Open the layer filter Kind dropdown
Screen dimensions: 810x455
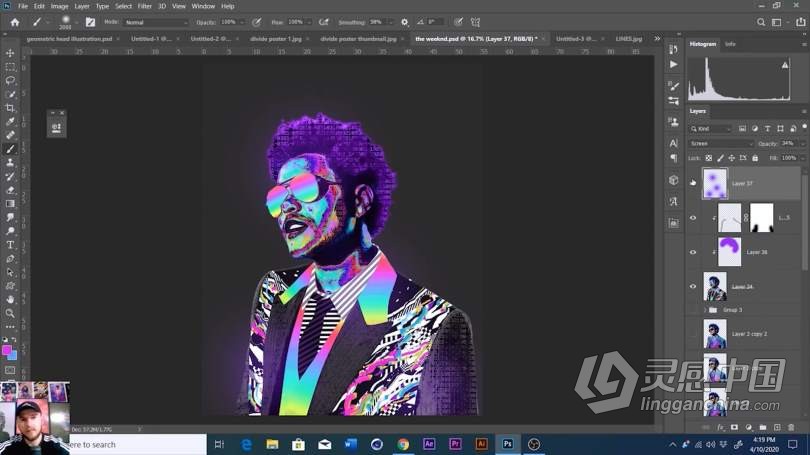[x=711, y=129]
